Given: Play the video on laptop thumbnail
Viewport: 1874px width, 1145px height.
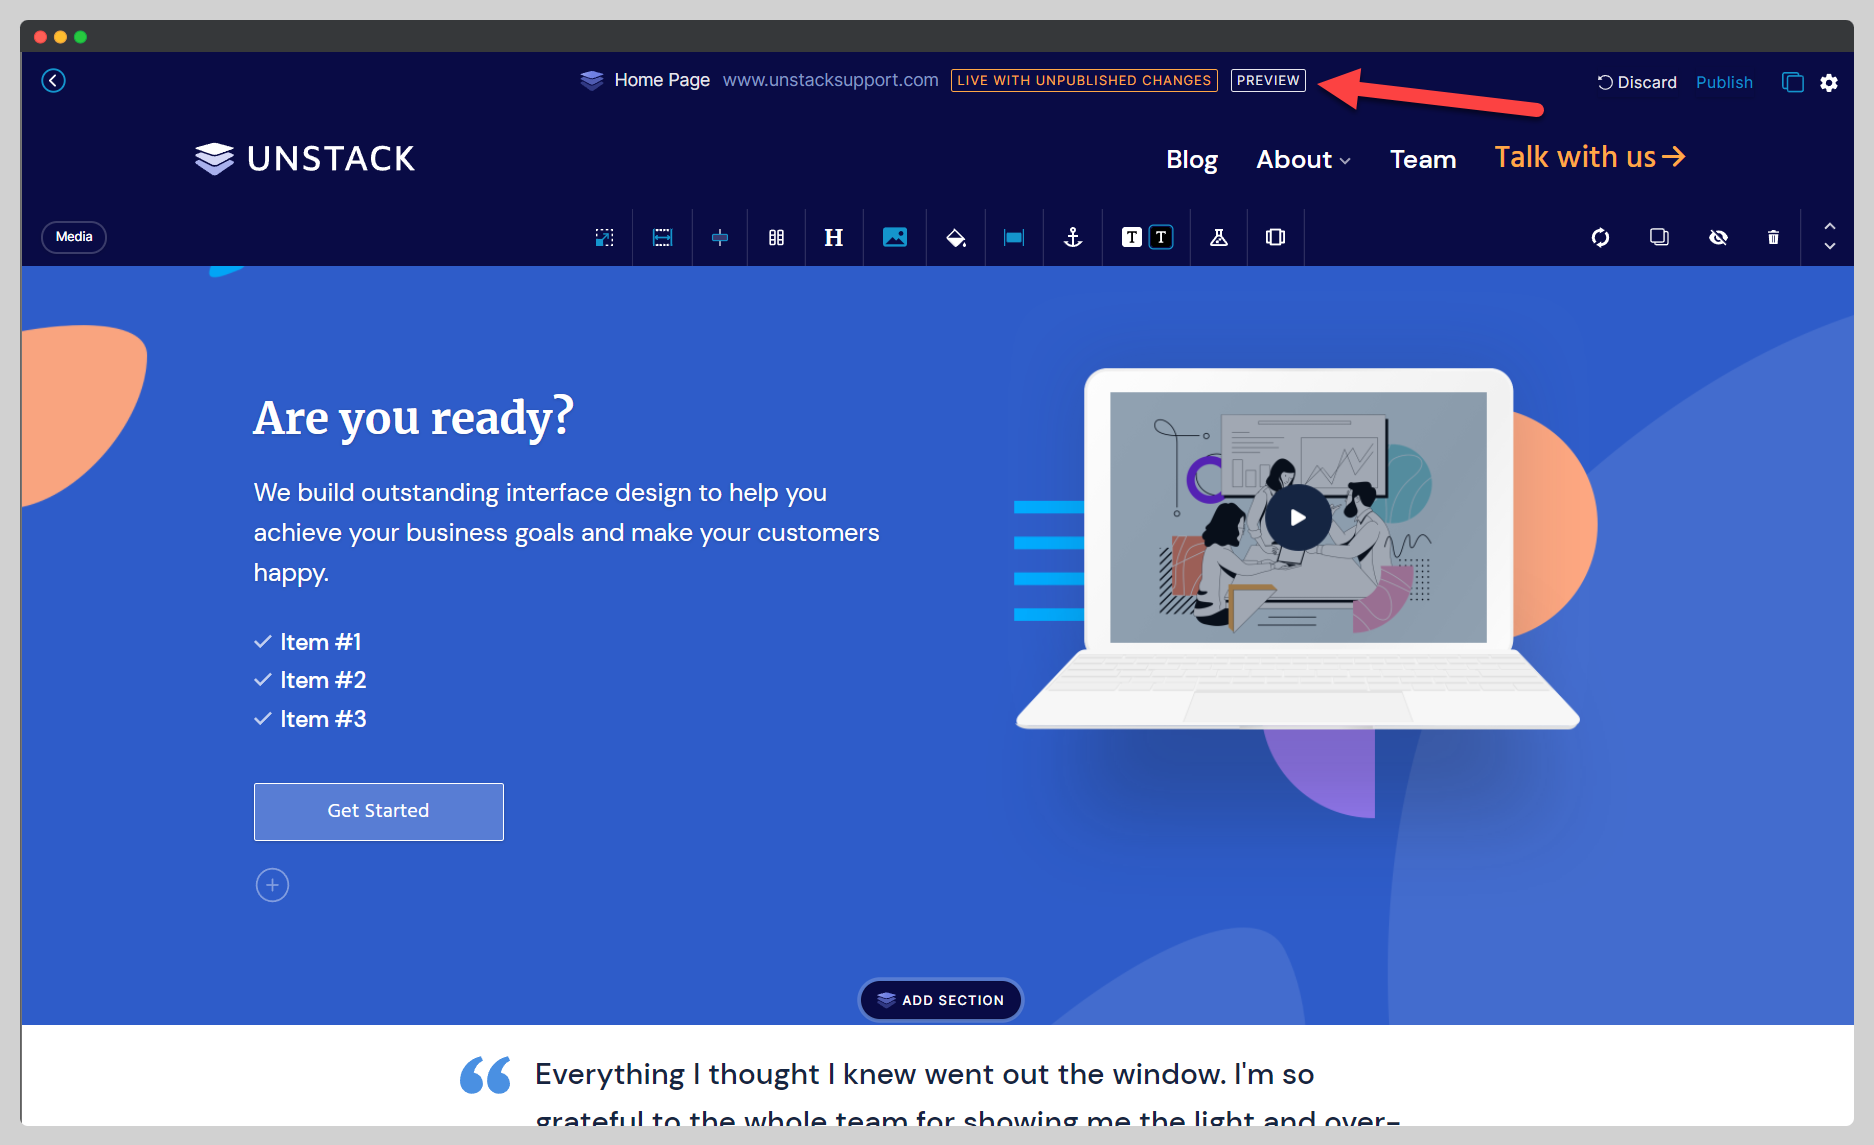Looking at the screenshot, I should coord(1298,517).
